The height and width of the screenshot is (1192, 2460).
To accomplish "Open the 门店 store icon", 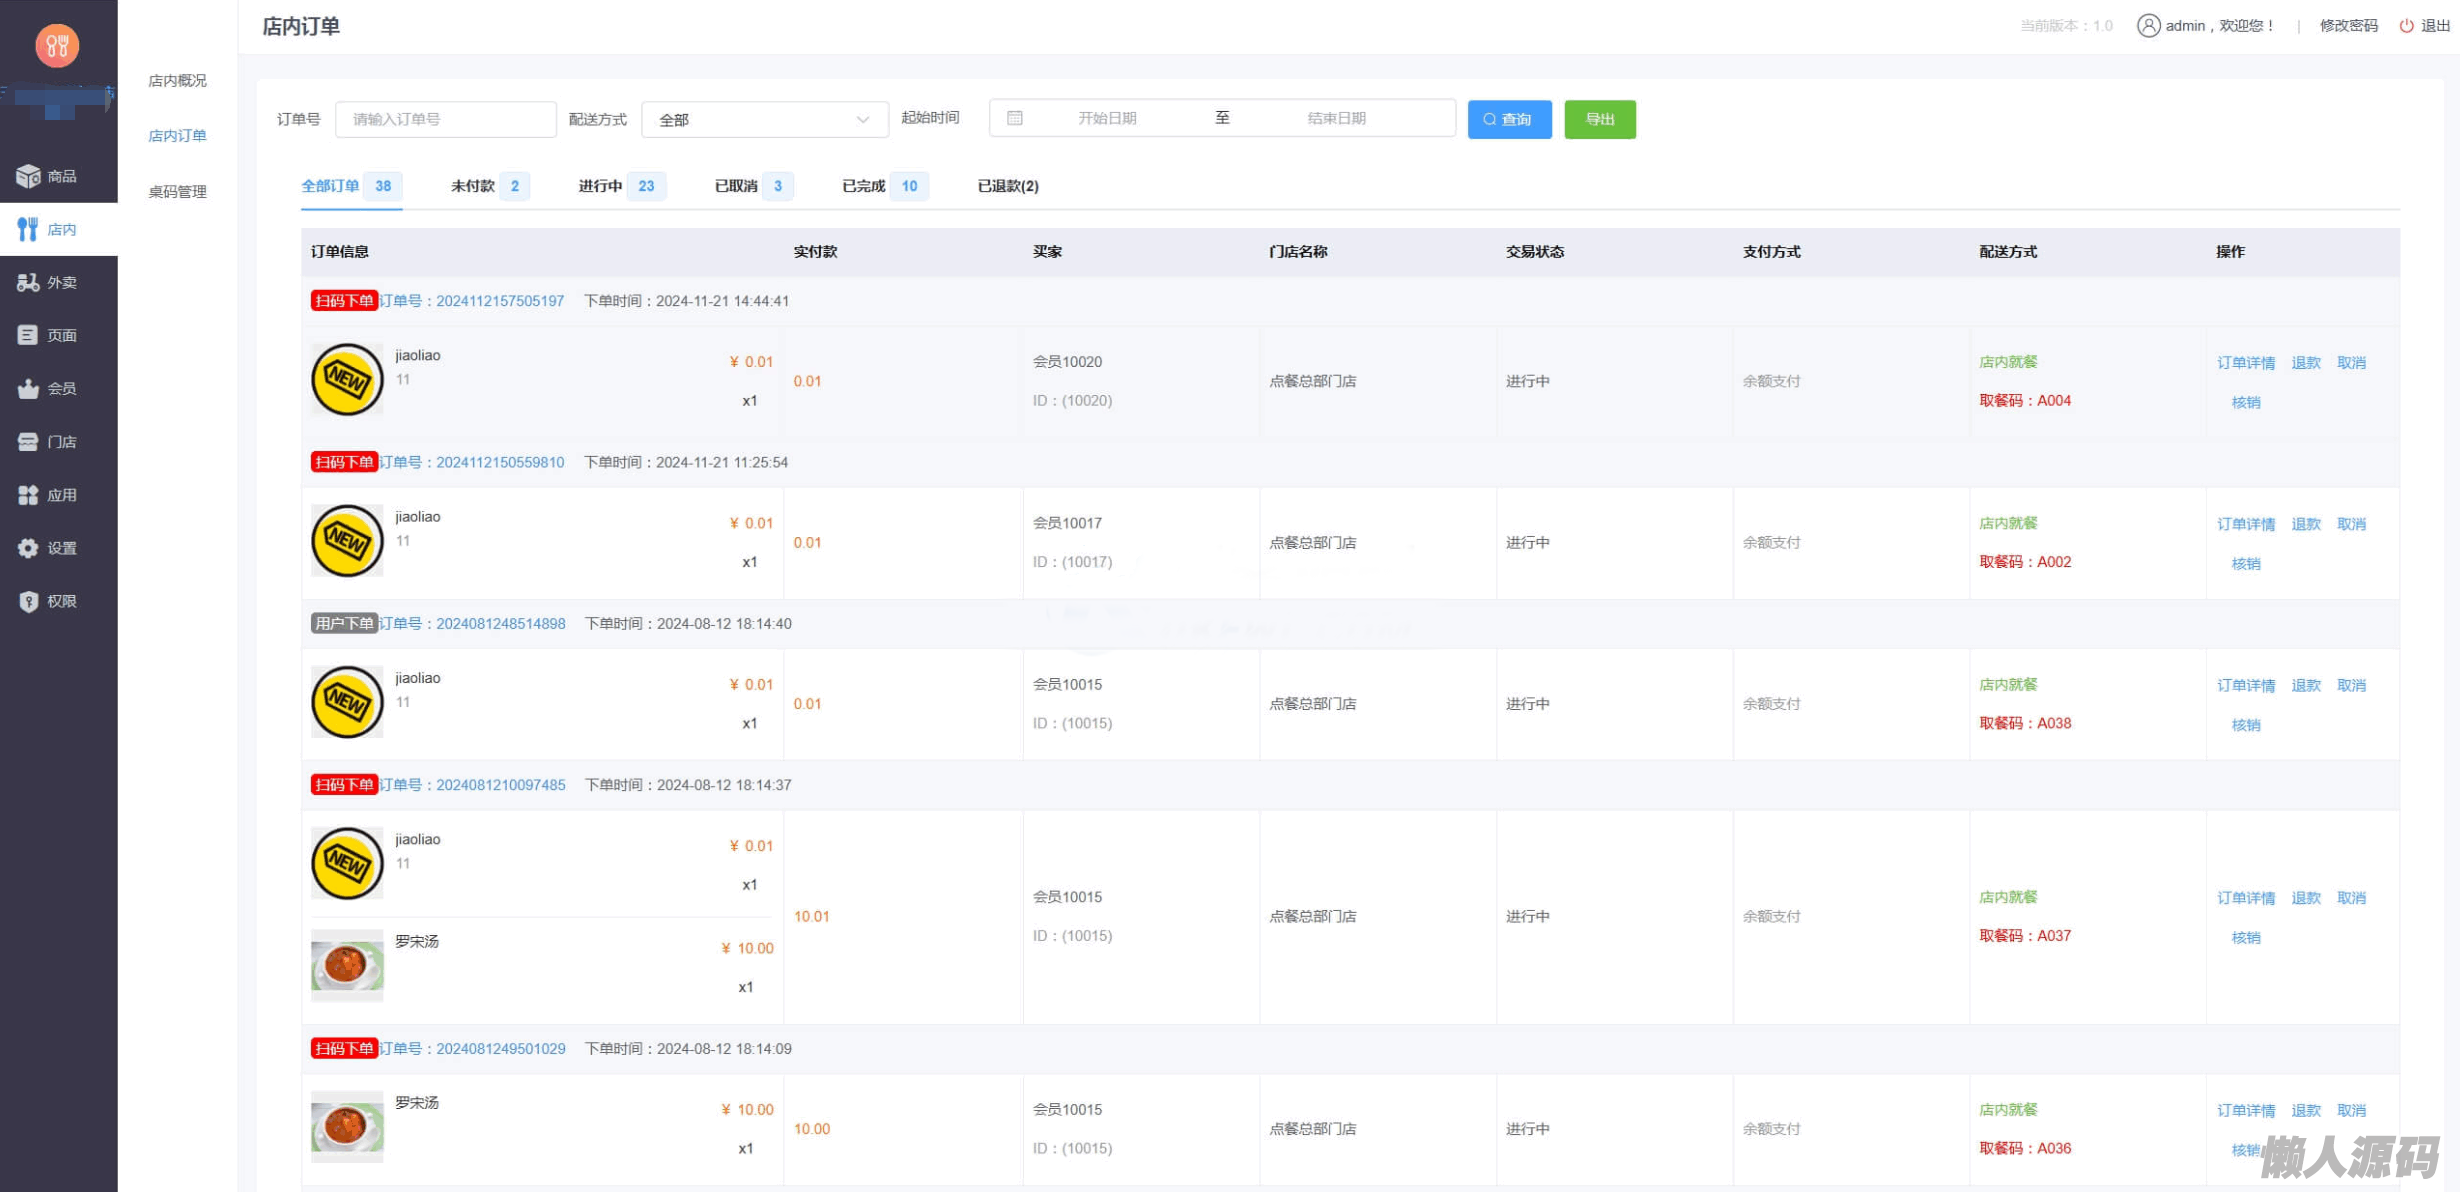I will [28, 442].
